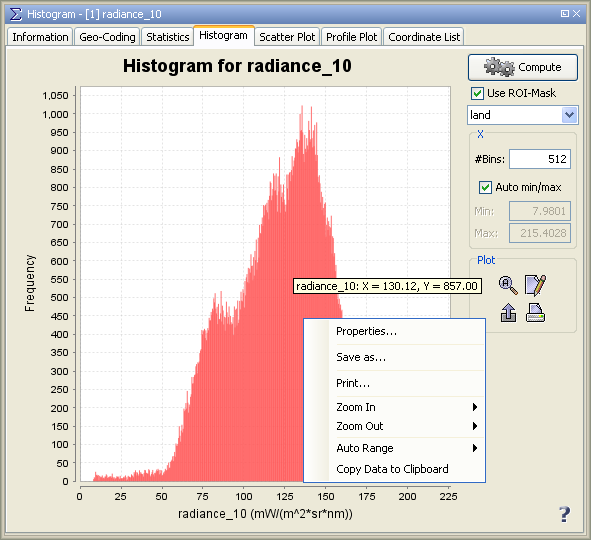Uncheck the Auto min/max checkbox
The width and height of the screenshot is (591, 540).
point(485,187)
